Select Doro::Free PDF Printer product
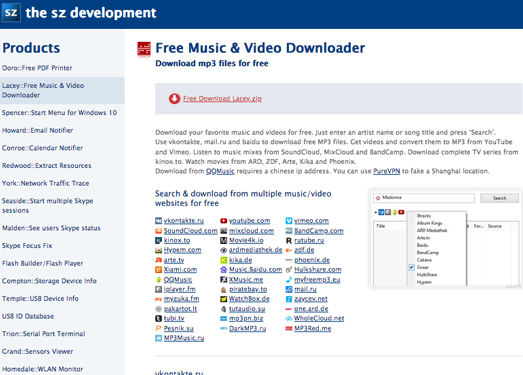The image size is (523, 375). (37, 68)
